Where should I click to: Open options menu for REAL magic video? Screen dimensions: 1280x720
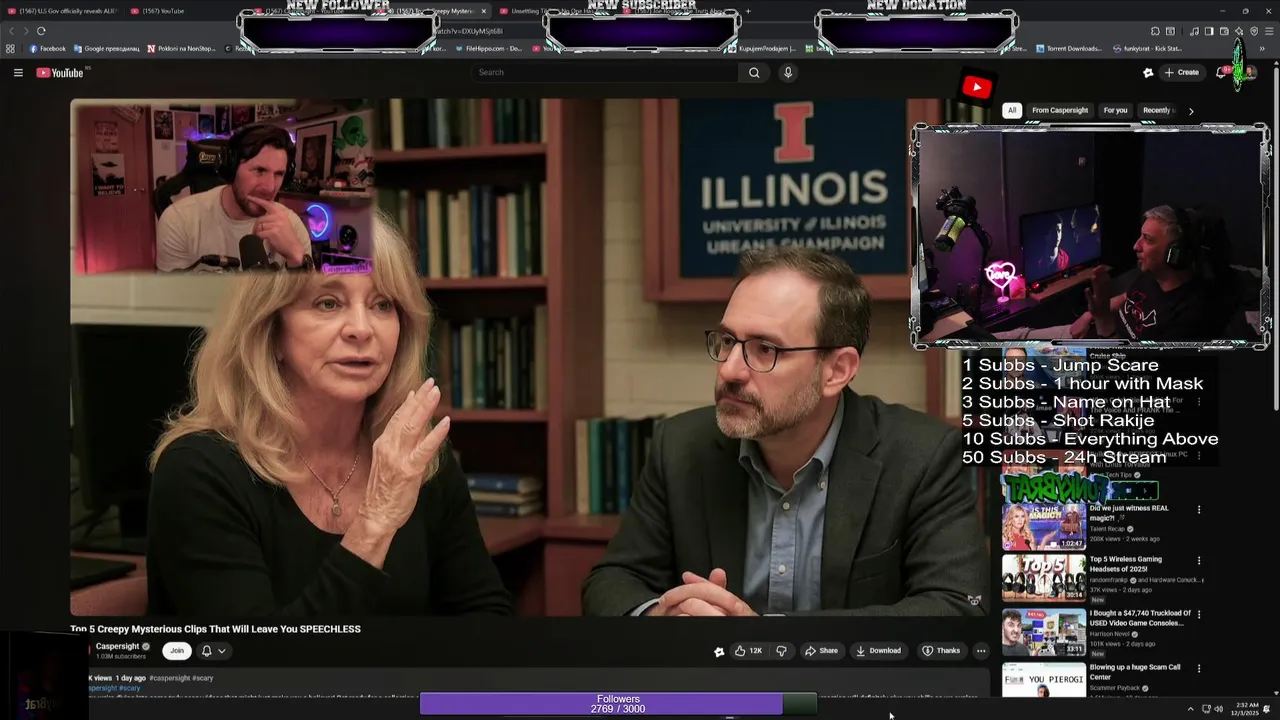(1199, 510)
